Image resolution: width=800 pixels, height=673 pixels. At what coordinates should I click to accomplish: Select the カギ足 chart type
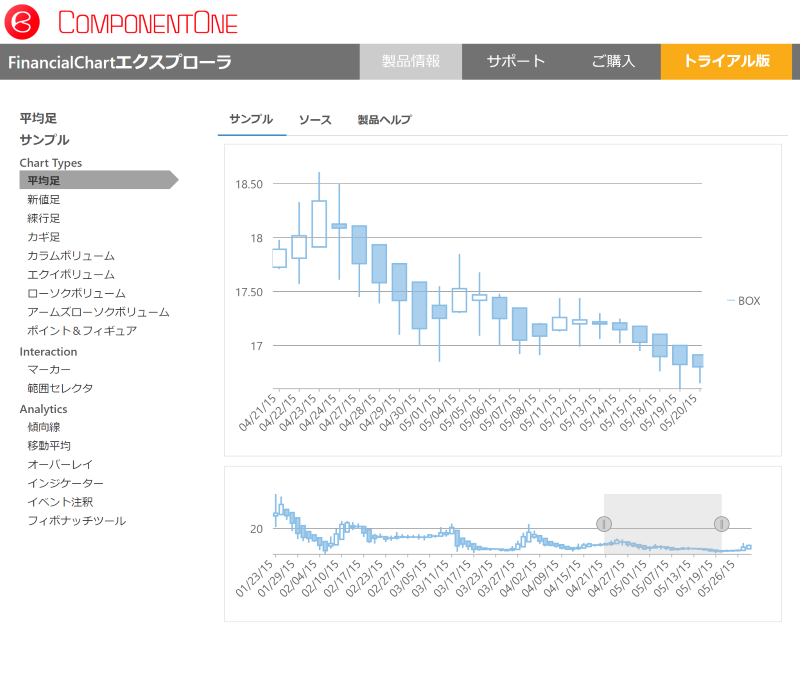click(44, 237)
